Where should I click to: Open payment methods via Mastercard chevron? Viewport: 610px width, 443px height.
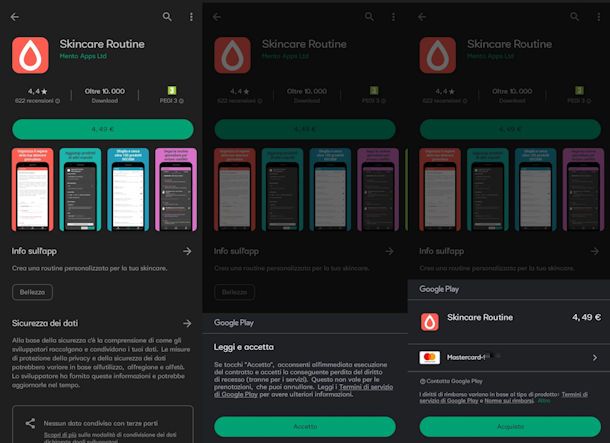595,357
